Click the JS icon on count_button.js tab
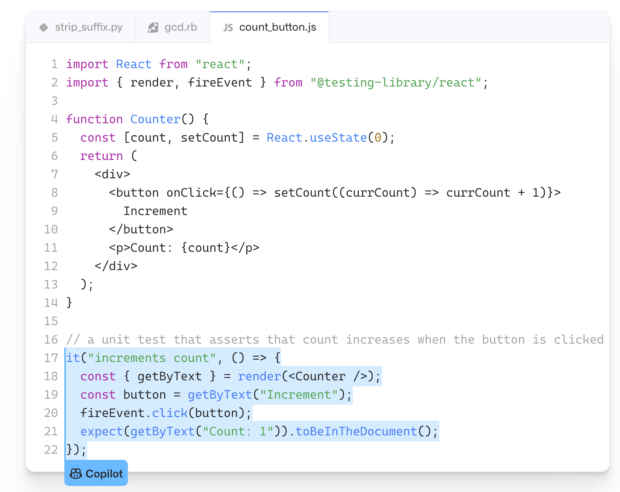 pos(228,28)
